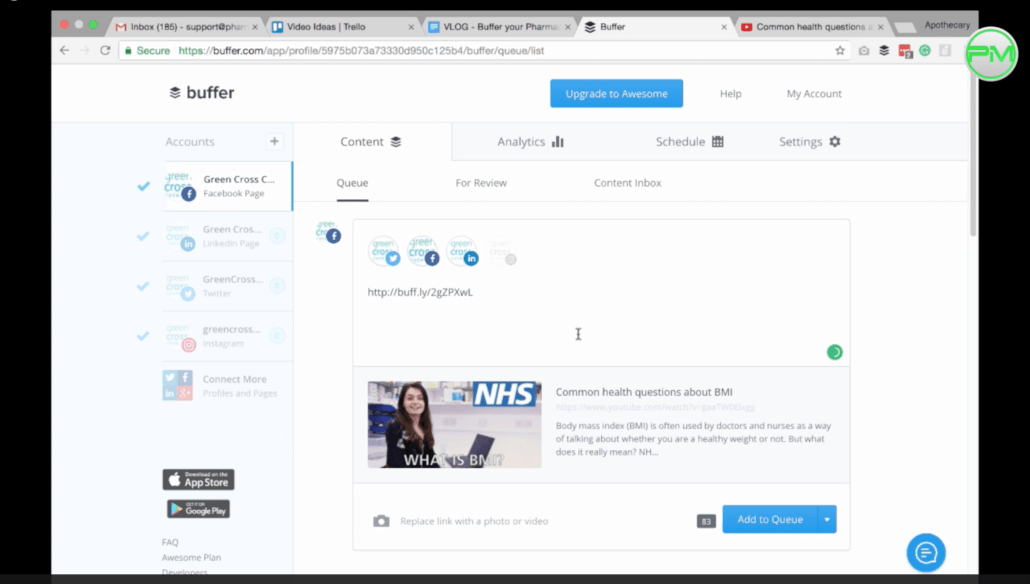
Task: Click the camera extension icon in toolbar
Action: pos(864,51)
